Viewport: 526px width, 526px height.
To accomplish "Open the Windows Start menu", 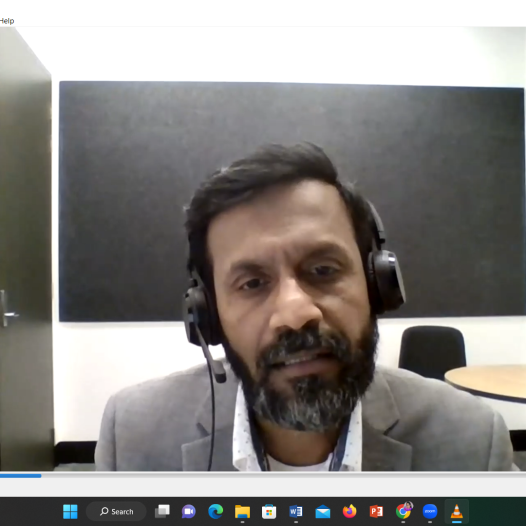I will [70, 512].
